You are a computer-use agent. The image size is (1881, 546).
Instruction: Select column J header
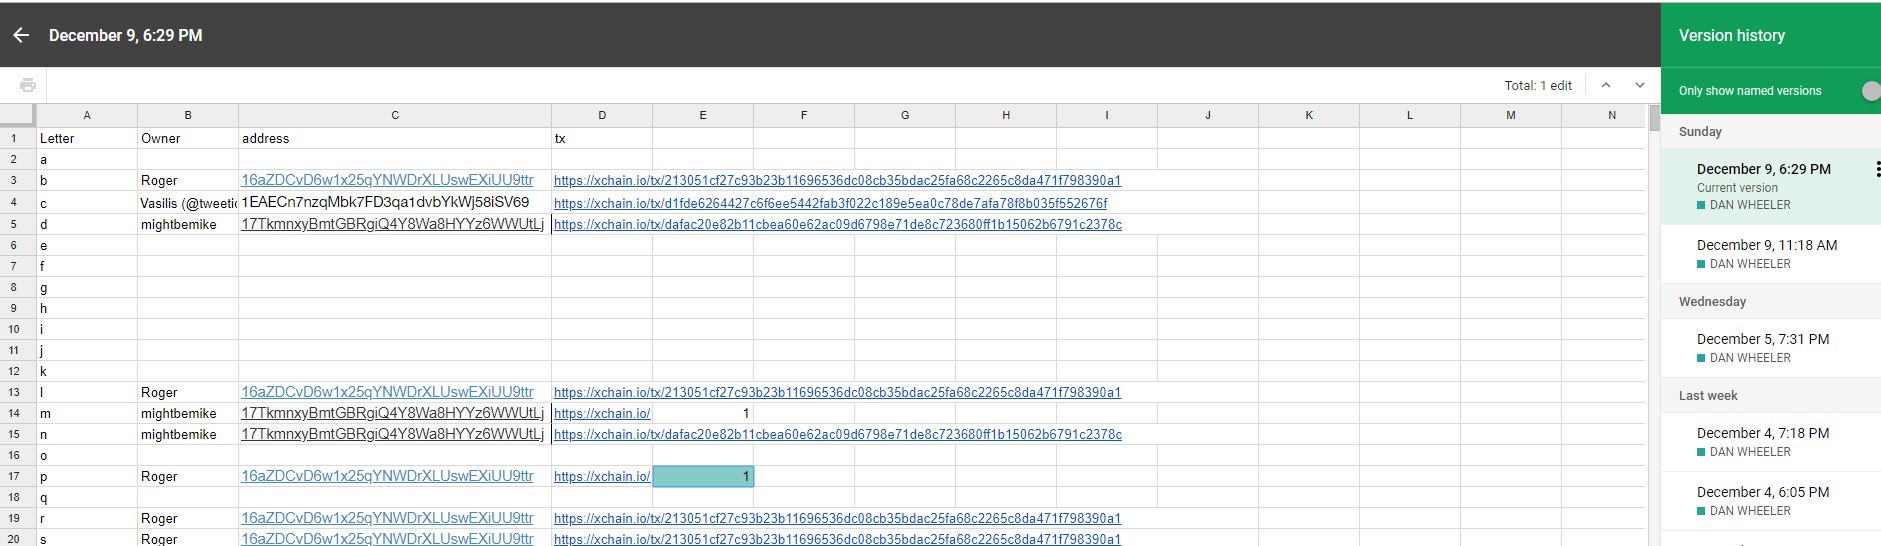[1208, 115]
